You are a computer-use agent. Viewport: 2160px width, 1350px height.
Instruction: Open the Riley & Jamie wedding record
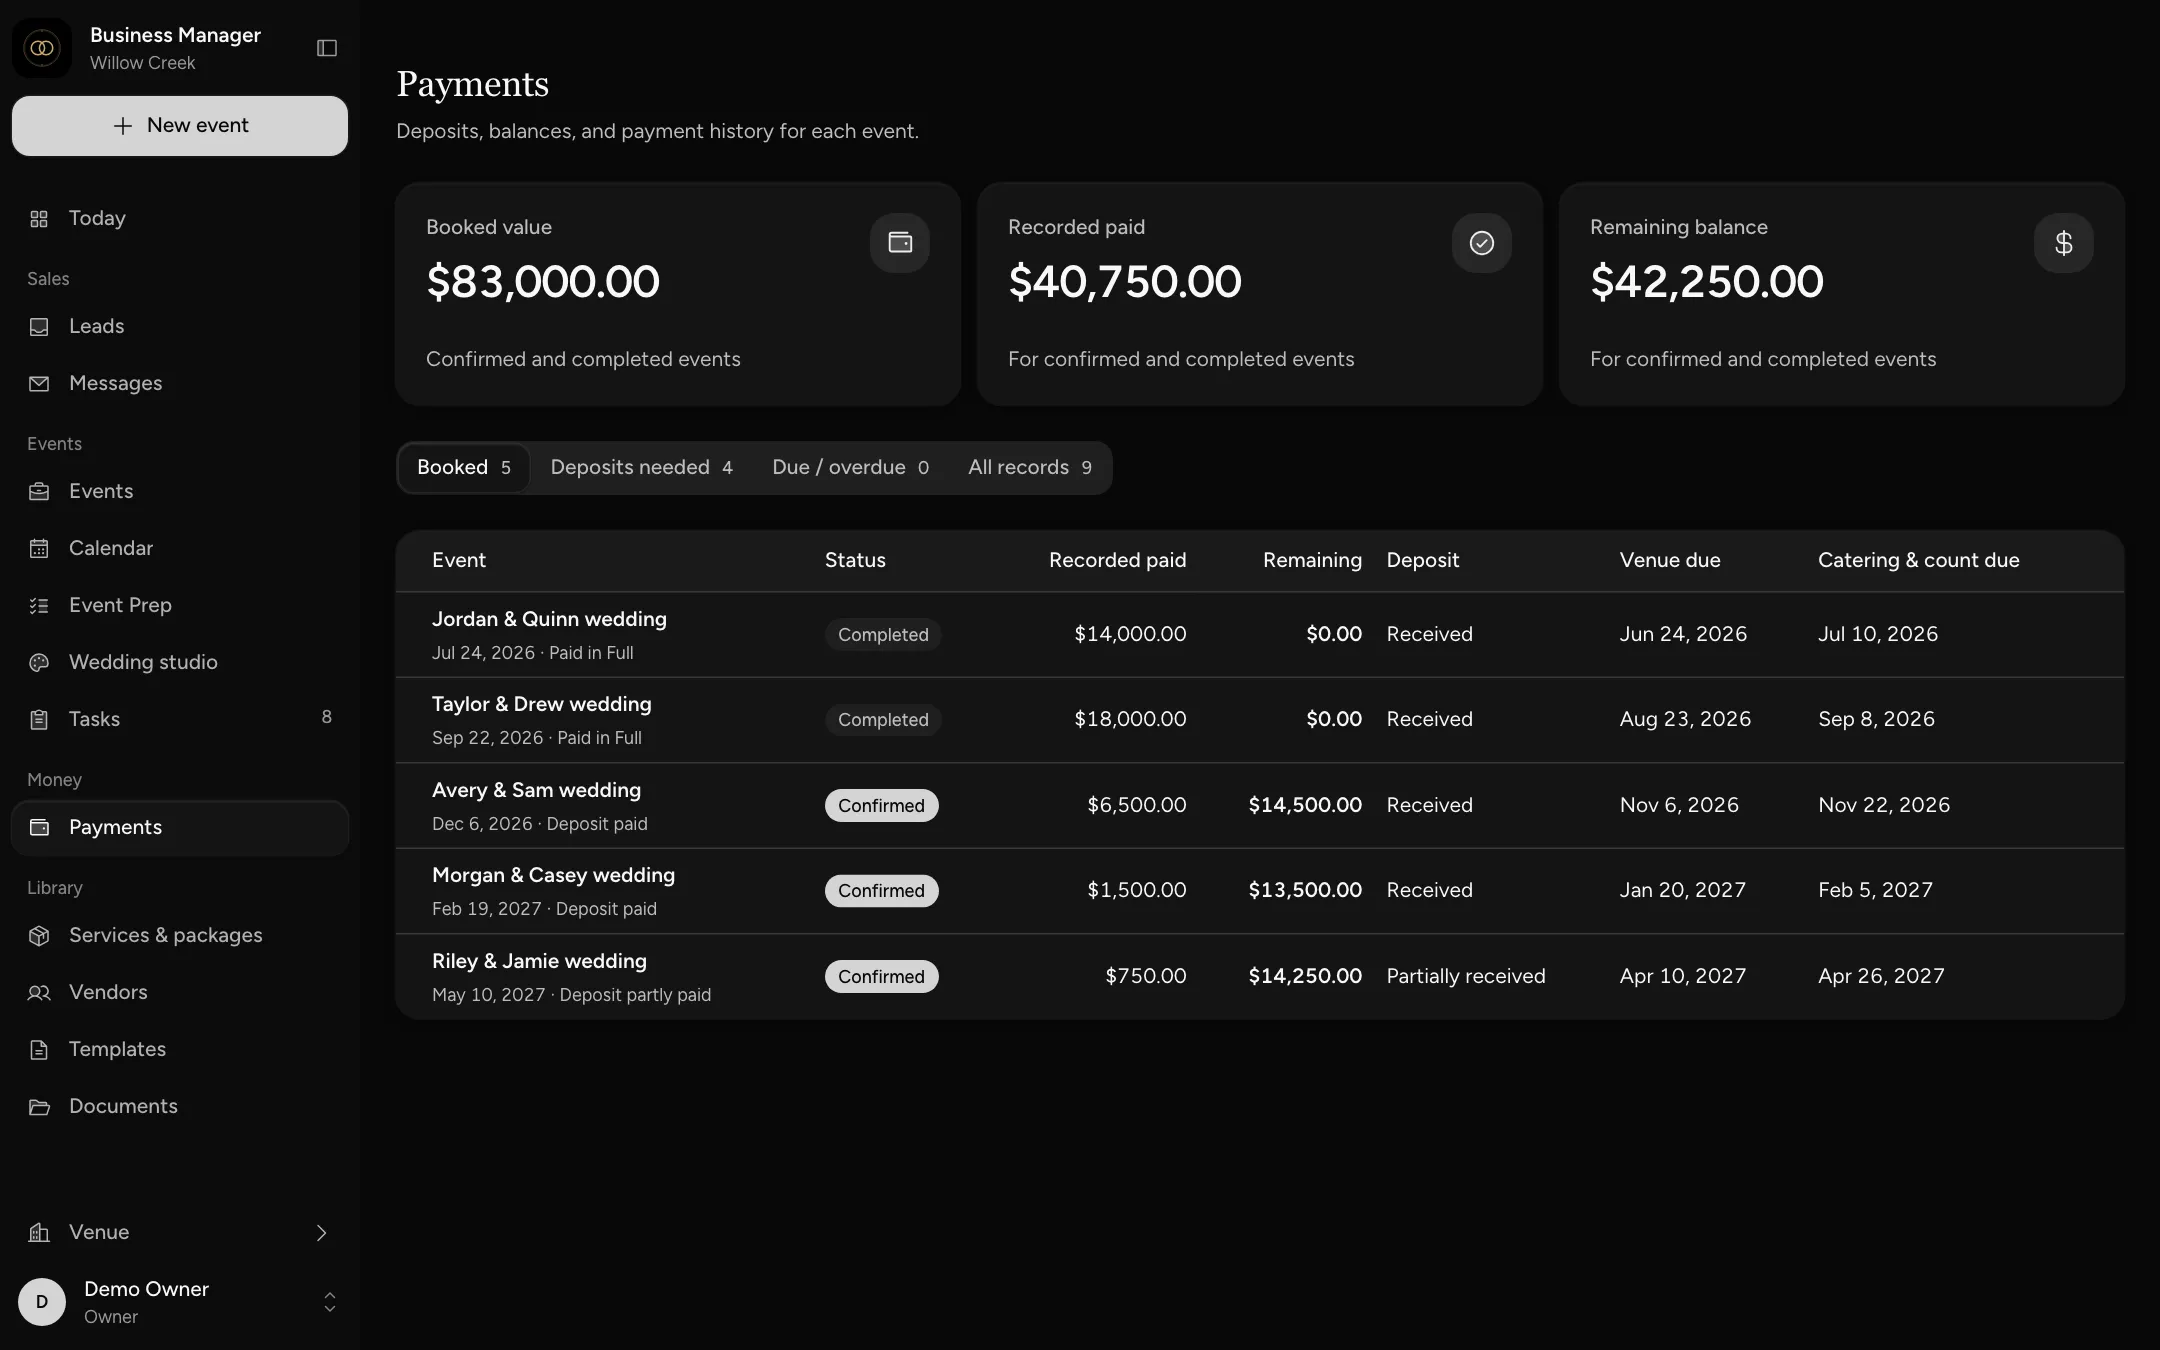coord(1260,977)
